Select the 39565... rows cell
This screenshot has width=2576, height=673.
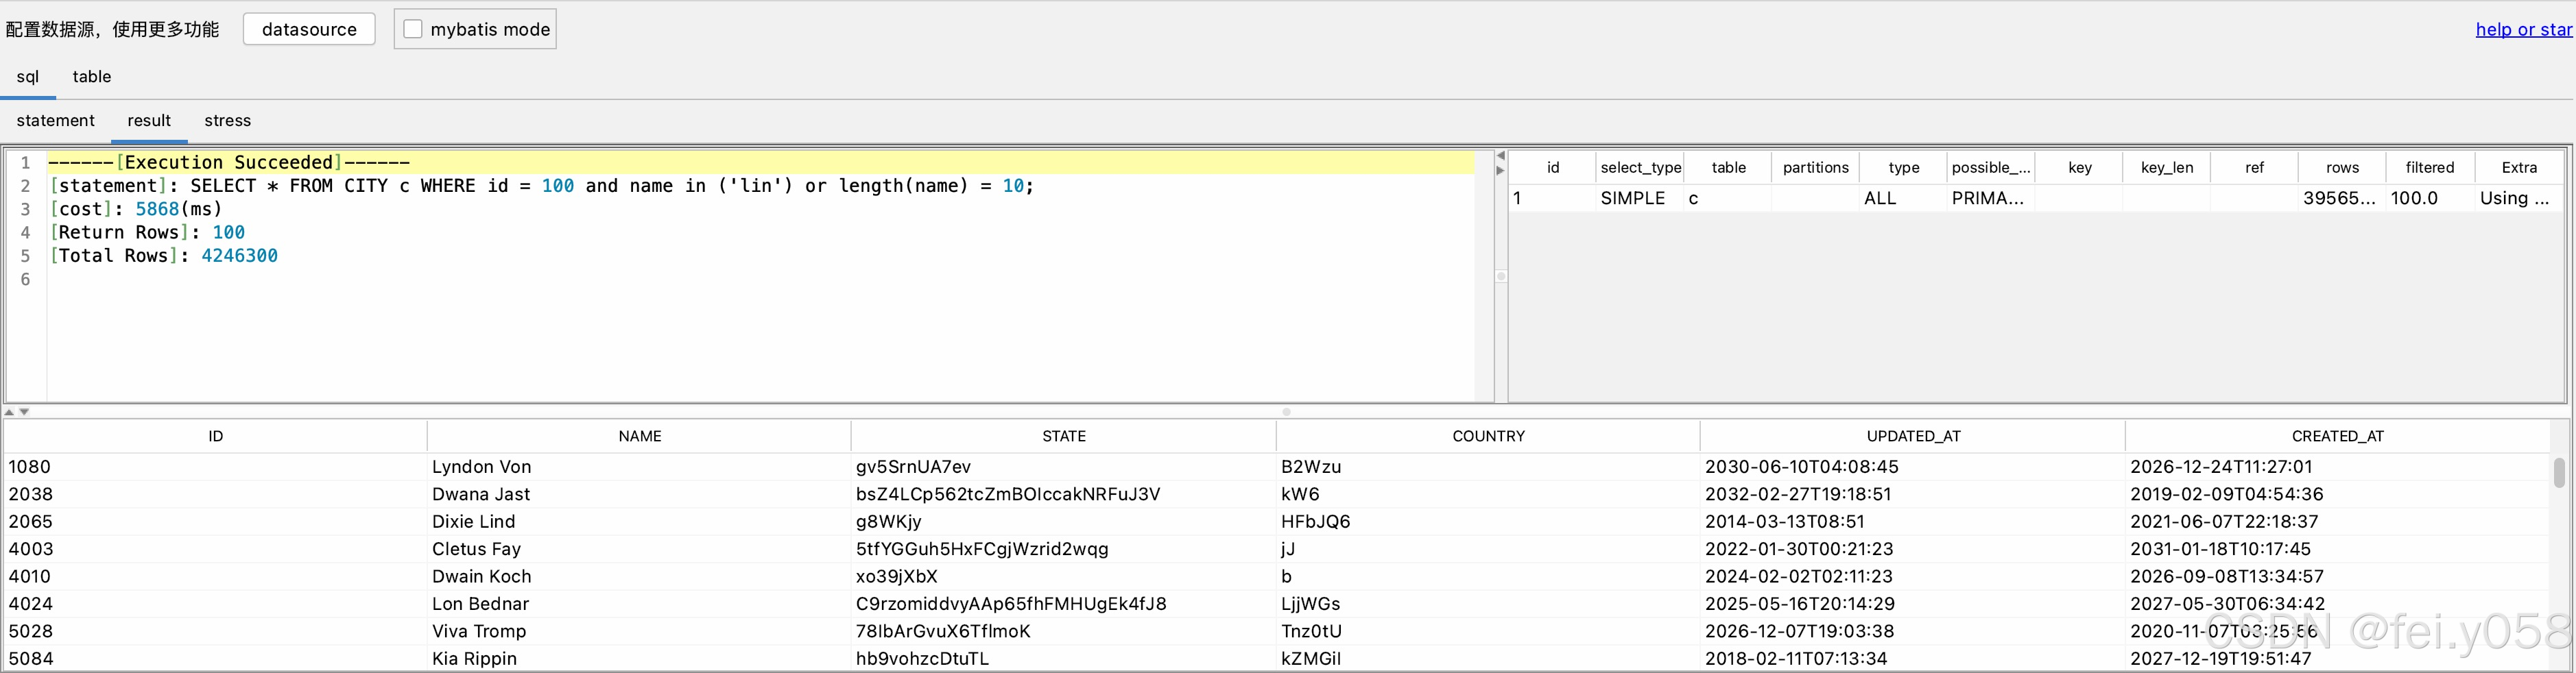point(2342,198)
